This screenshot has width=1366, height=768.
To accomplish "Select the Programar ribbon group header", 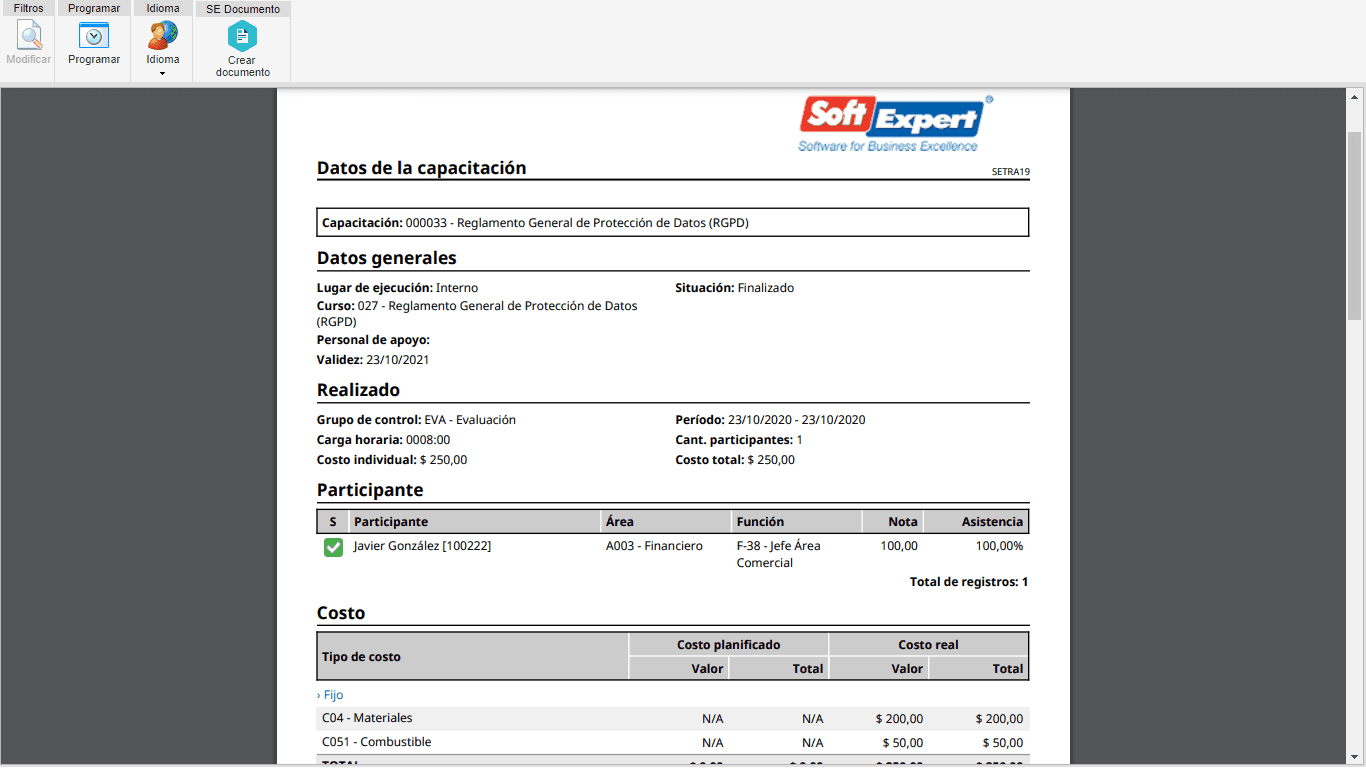I will pos(94,8).
